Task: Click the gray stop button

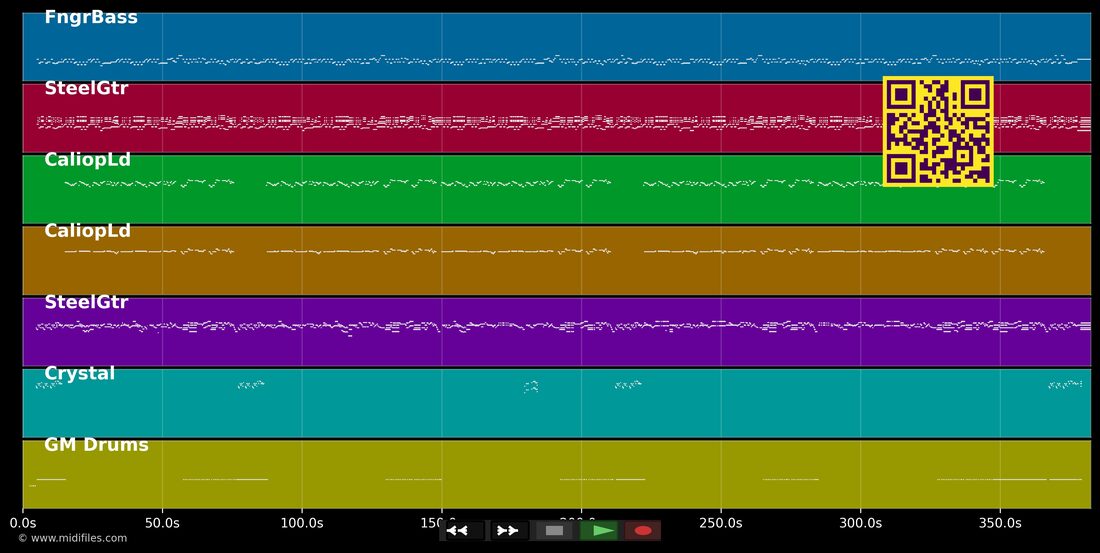Action: click(x=554, y=531)
